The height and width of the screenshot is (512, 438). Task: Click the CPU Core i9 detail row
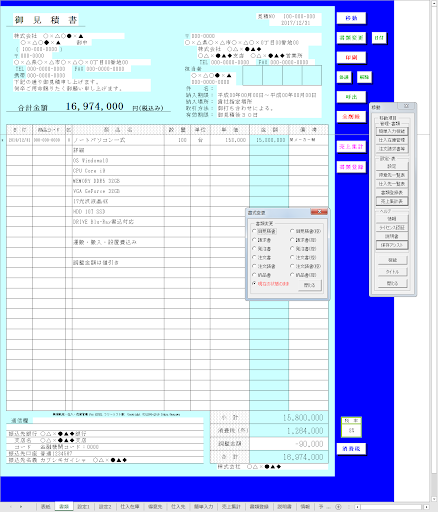118,171
